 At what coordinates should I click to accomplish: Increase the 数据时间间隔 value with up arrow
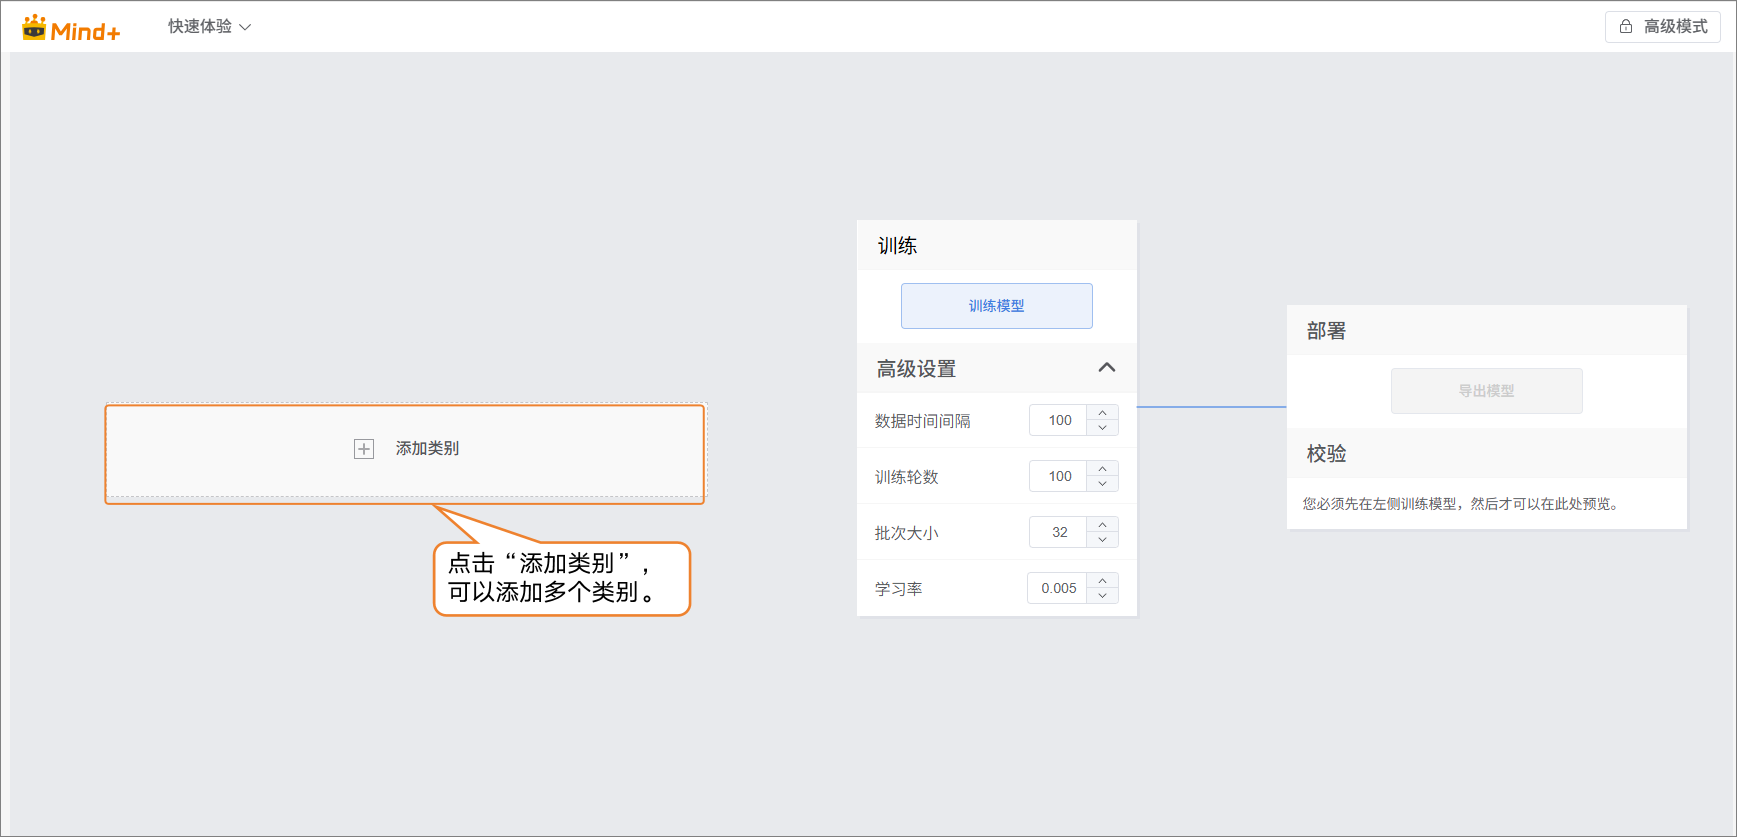pos(1102,413)
